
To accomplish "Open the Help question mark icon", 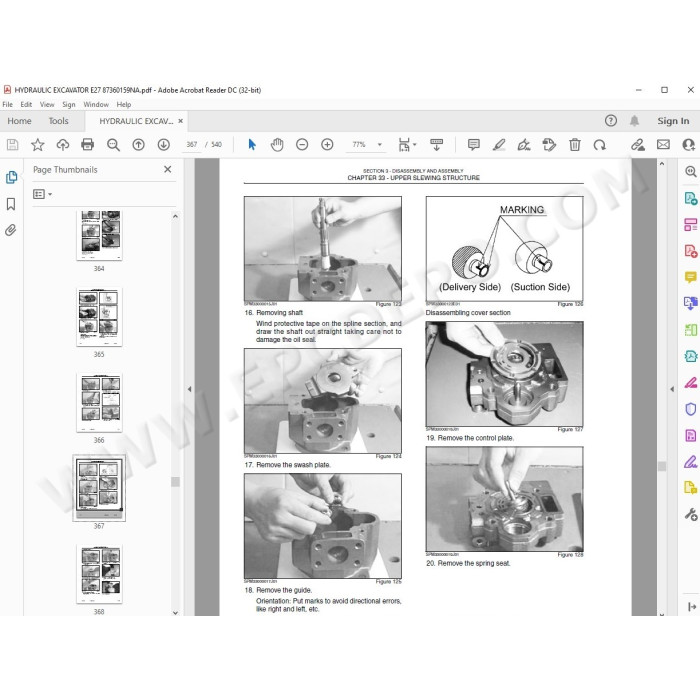I will click(611, 121).
